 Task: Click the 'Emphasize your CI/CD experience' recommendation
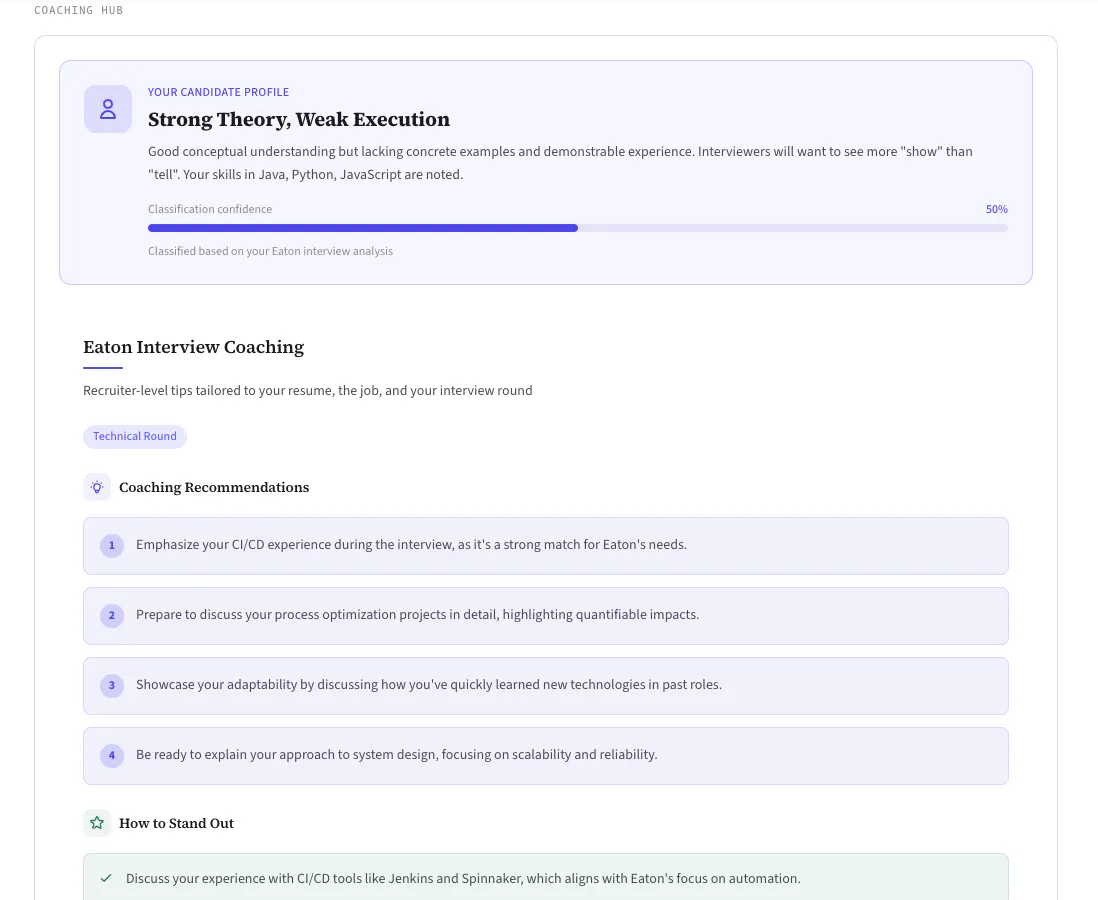tap(545, 546)
